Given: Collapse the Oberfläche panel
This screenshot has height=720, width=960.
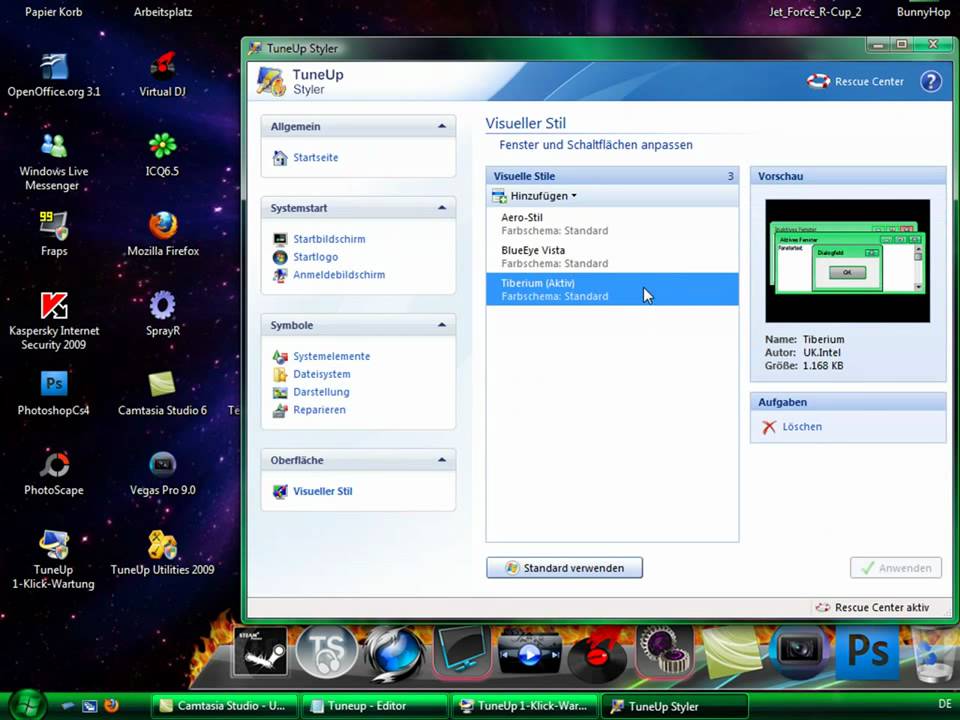Looking at the screenshot, I should coord(442,460).
